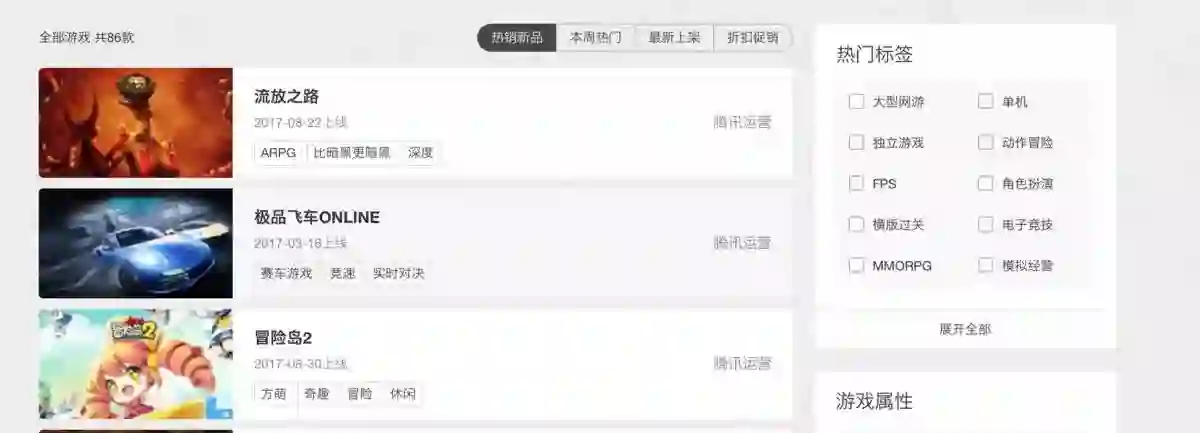Switch to the 热销新品 tab
The width and height of the screenshot is (1200, 433).
[517, 38]
